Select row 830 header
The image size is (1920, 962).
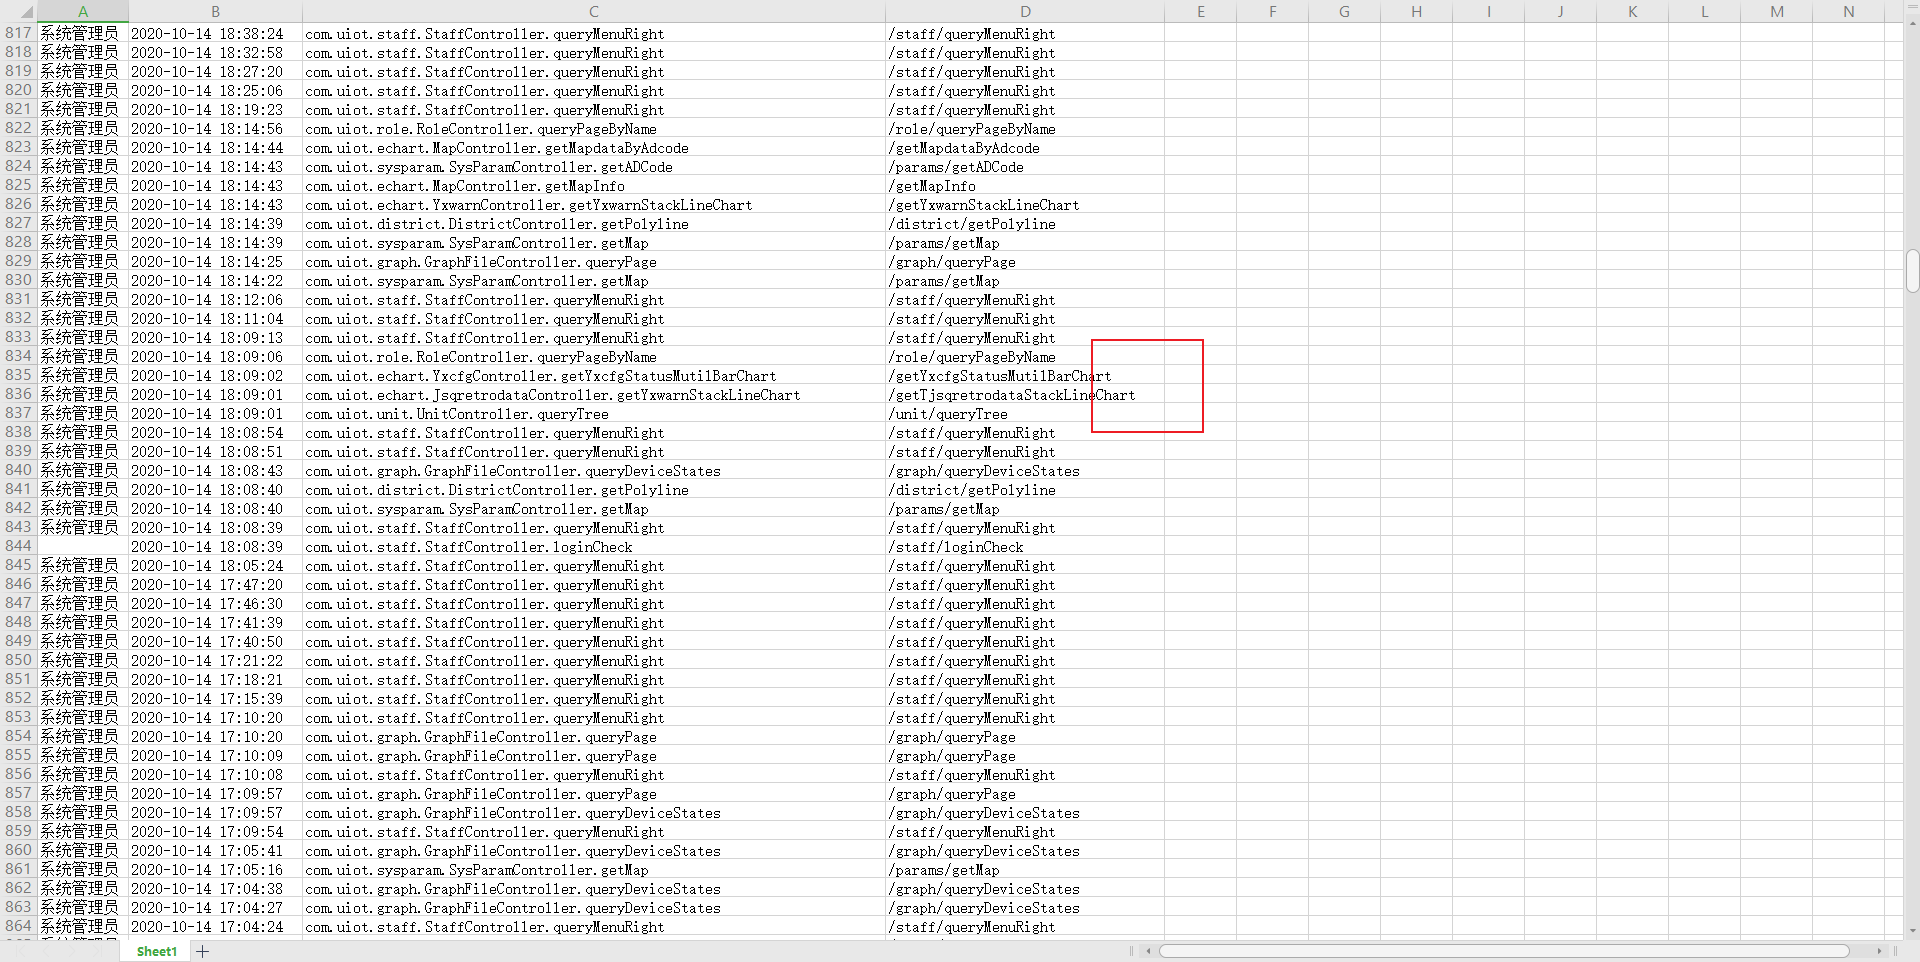click(x=18, y=280)
